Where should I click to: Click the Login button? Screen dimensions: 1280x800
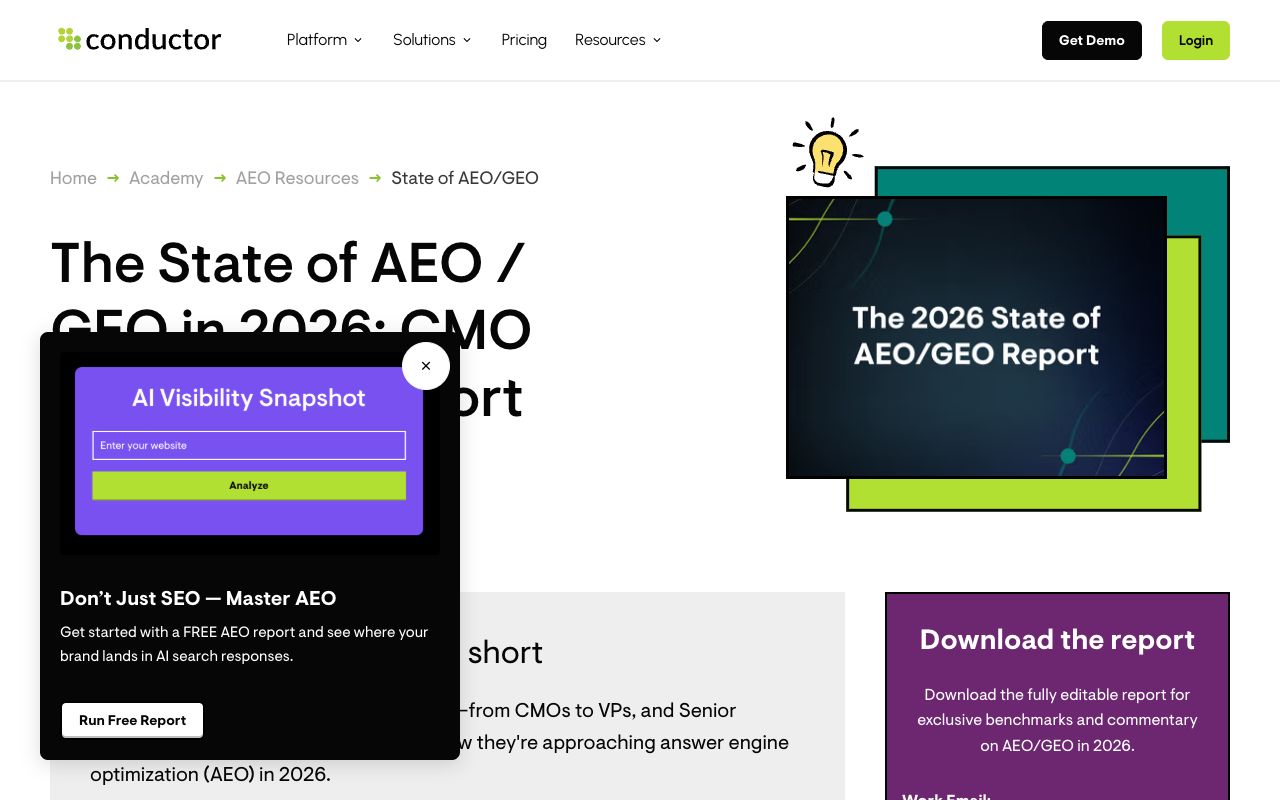[1196, 40]
